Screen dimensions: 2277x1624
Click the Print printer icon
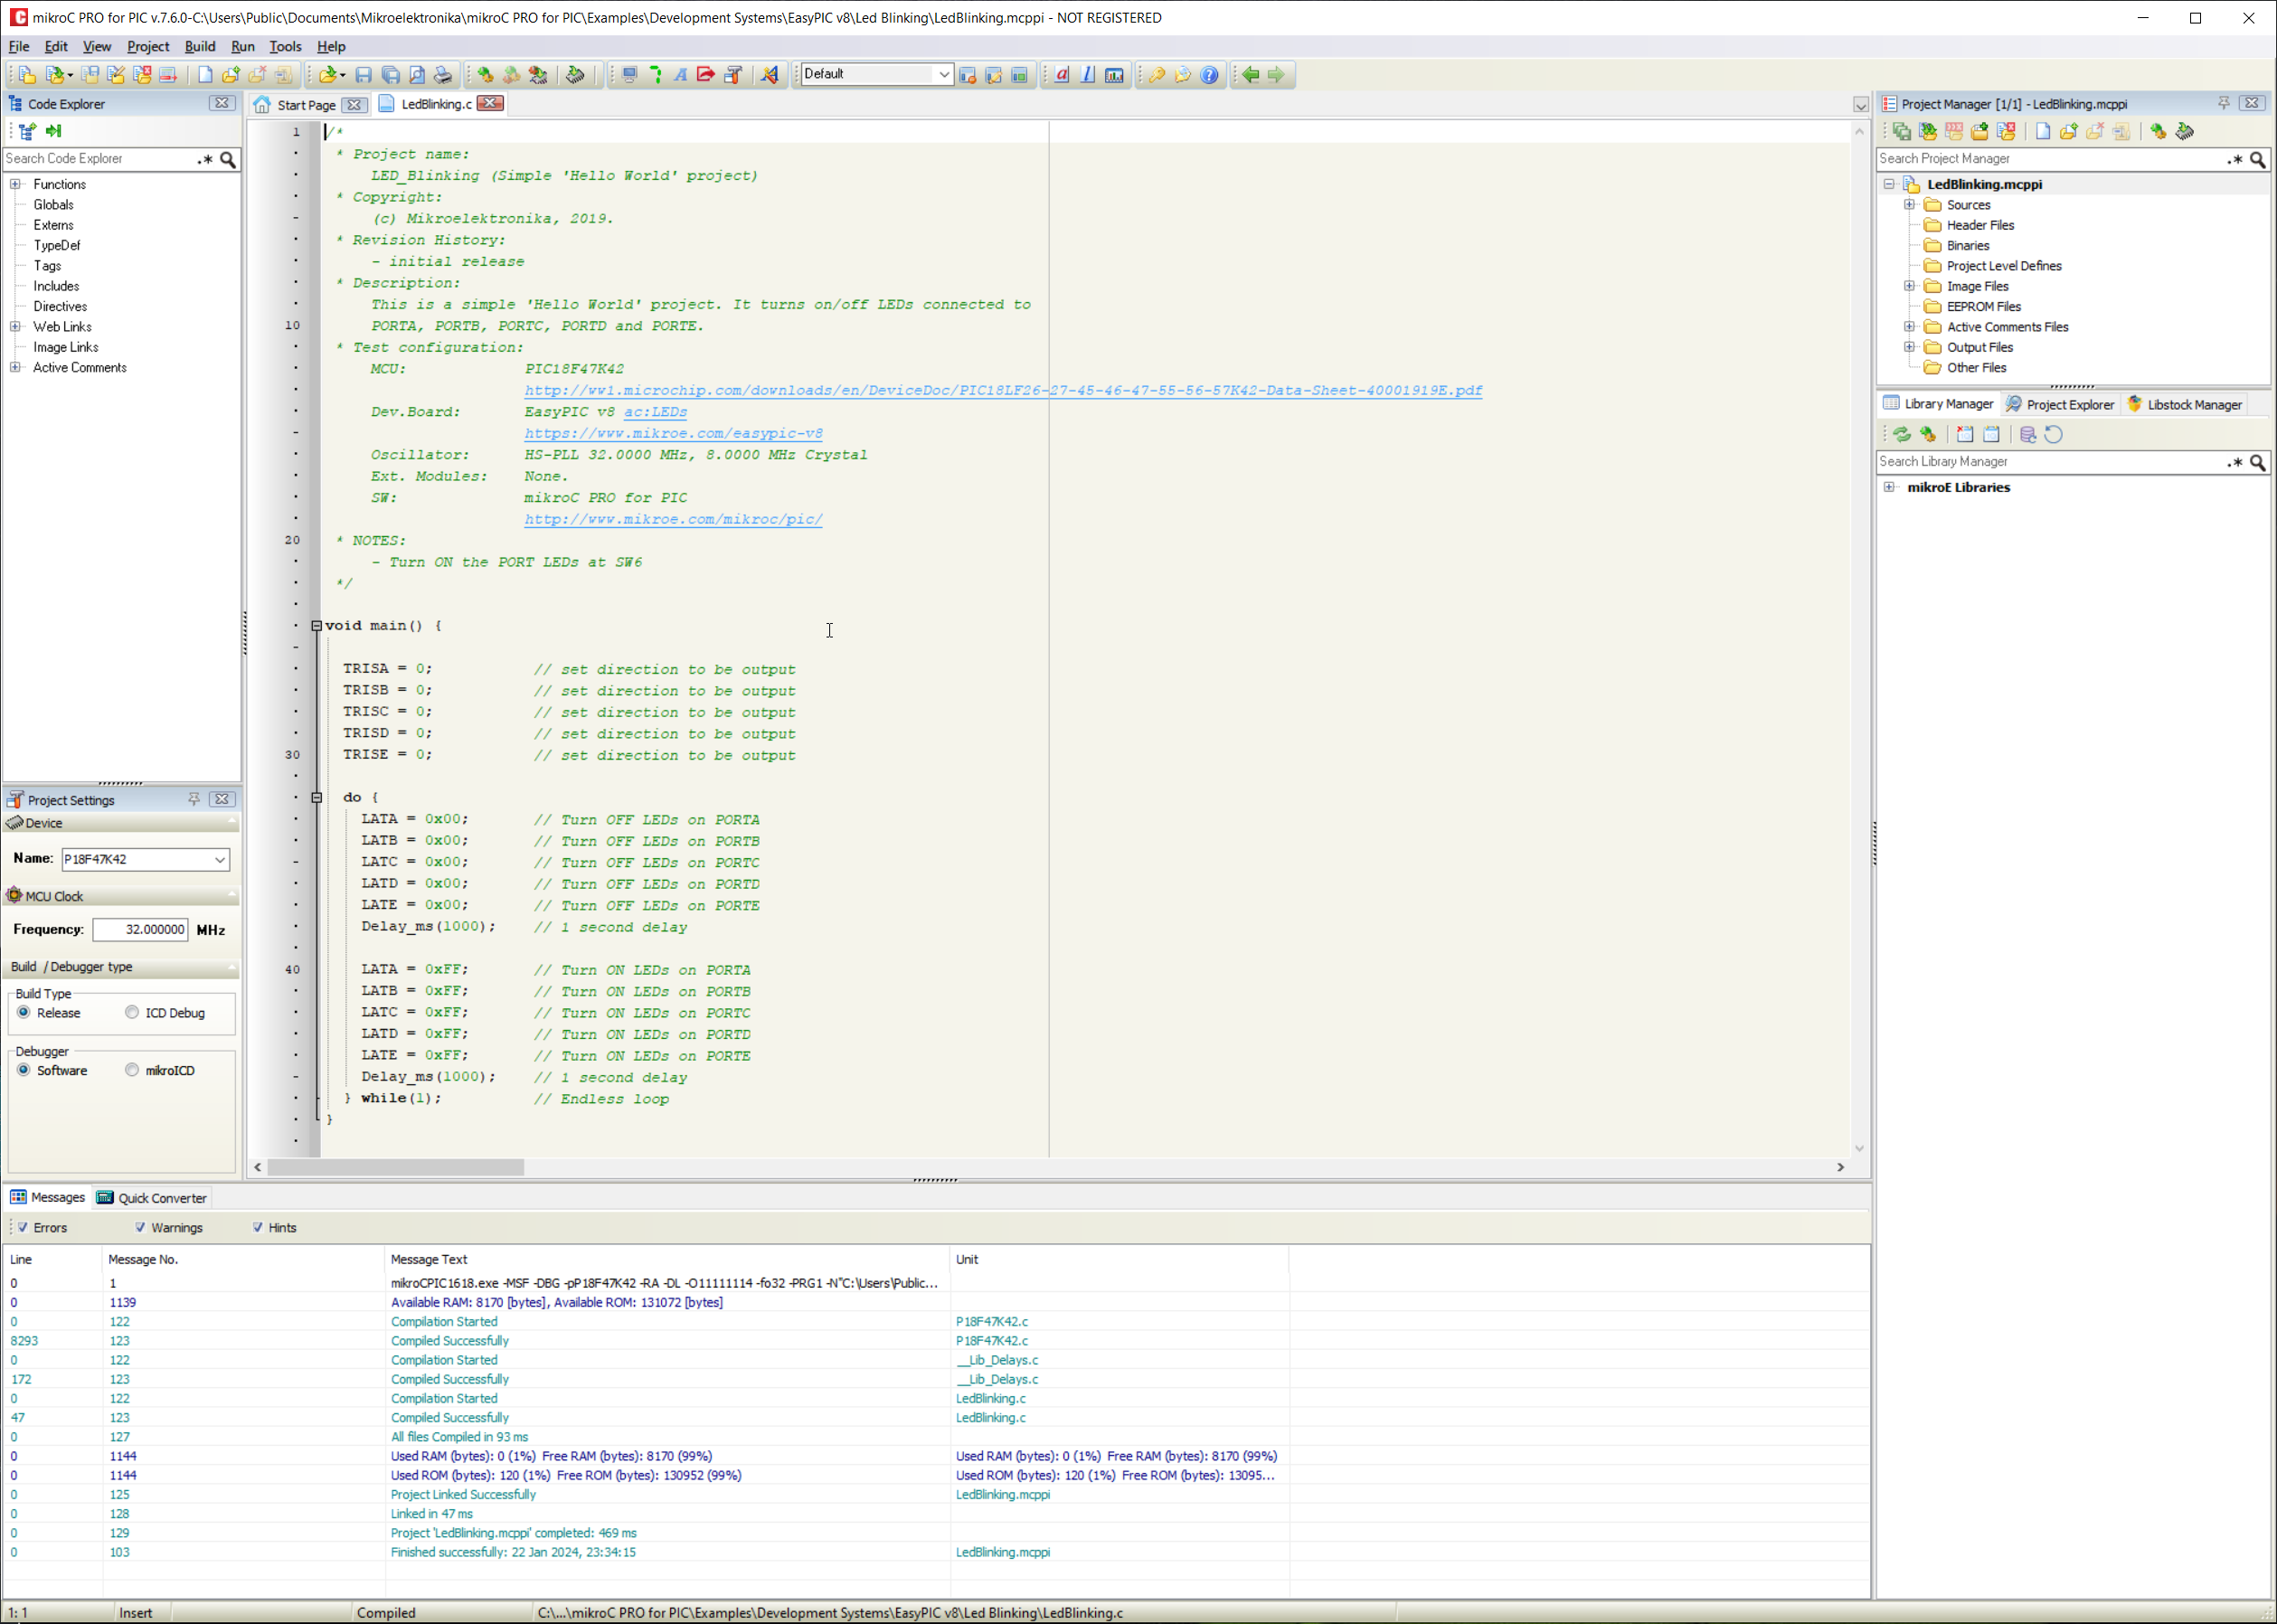[x=443, y=74]
